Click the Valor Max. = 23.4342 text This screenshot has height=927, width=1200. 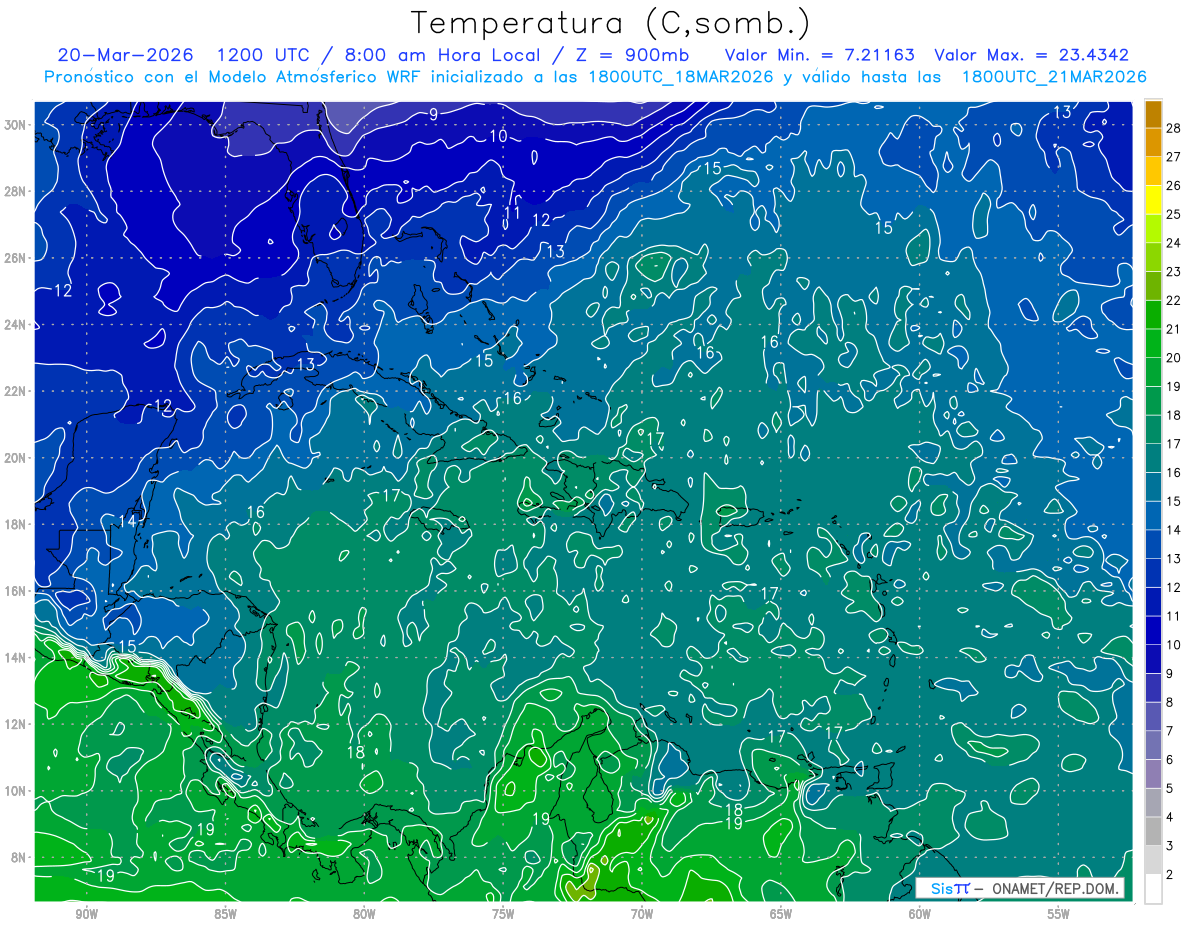pos(1032,55)
